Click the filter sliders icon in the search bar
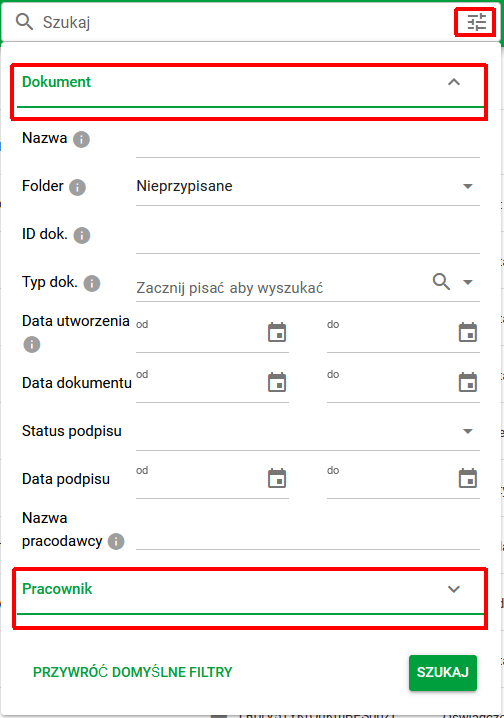The height and width of the screenshot is (718, 504). point(476,22)
